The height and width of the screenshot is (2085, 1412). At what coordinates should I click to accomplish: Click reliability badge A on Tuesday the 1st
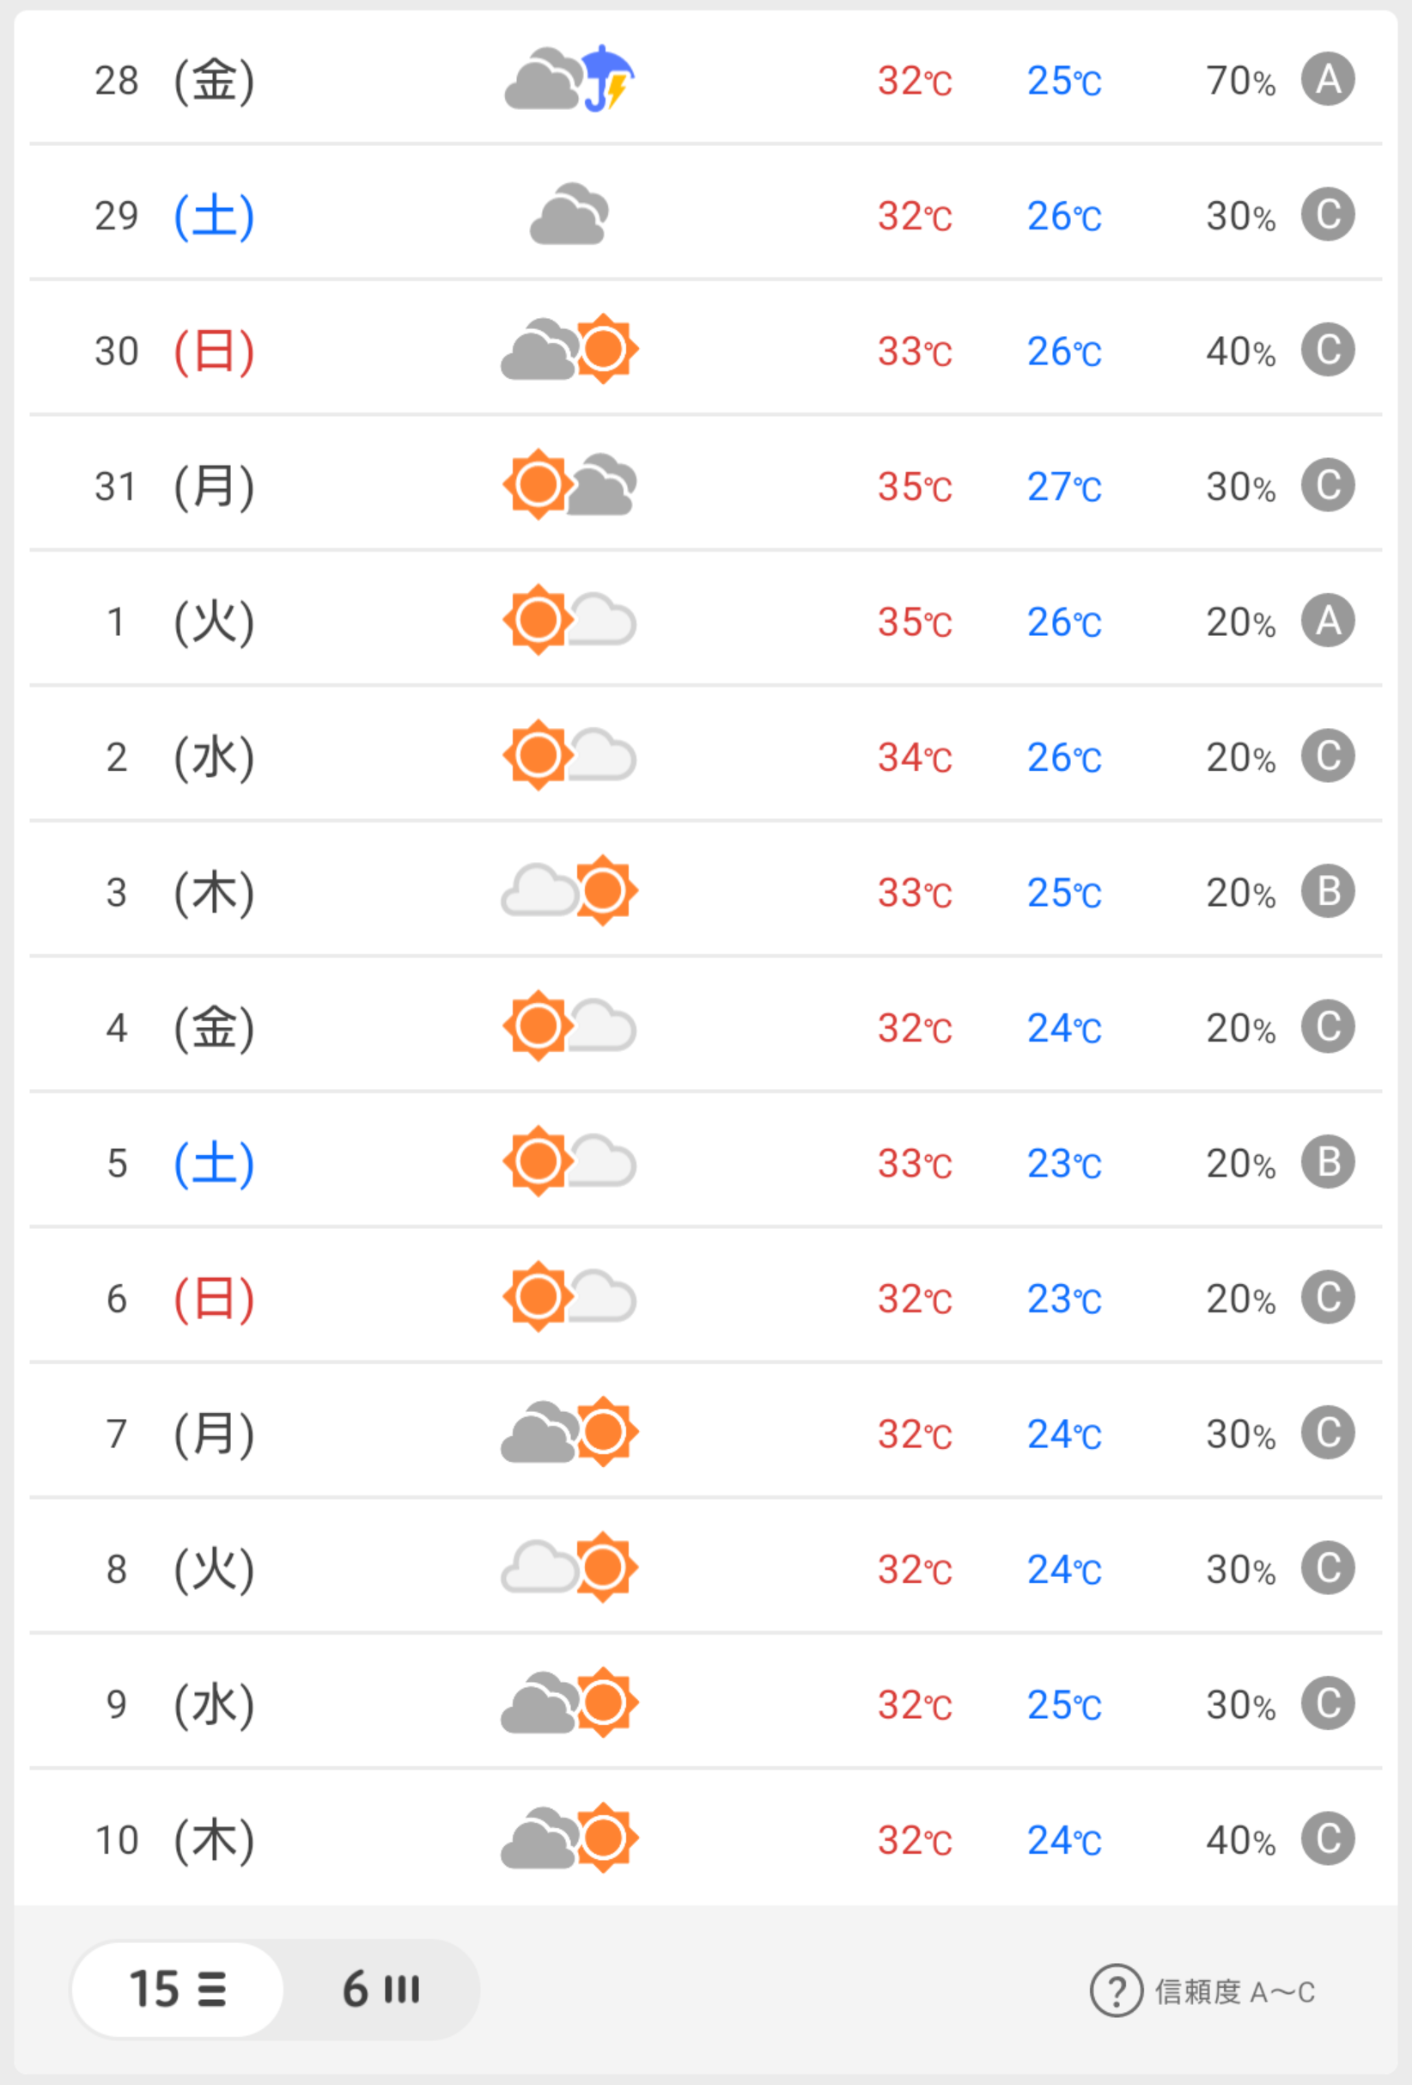[x=1328, y=620]
